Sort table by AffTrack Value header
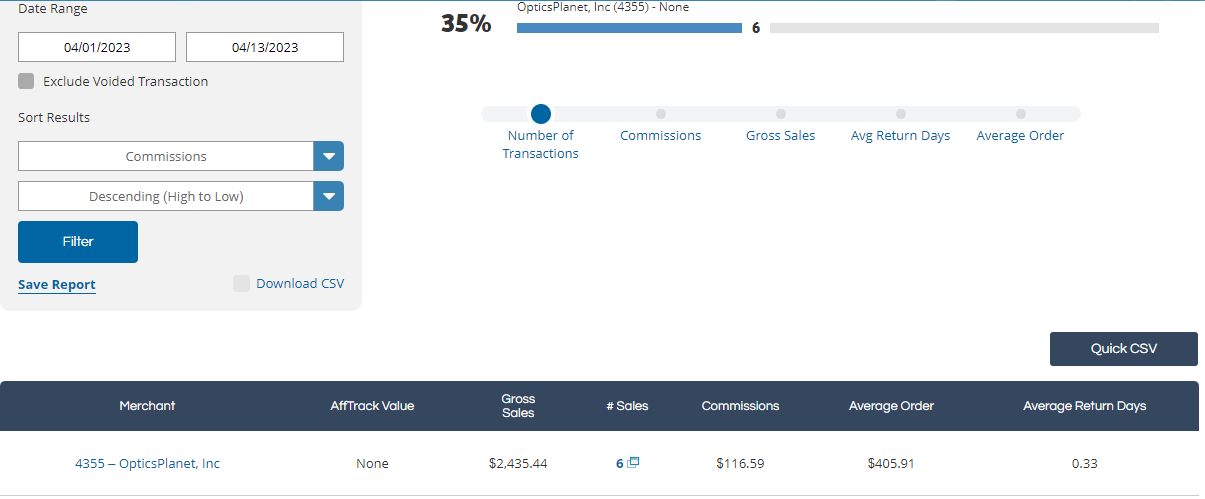This screenshot has width=1205, height=499. coord(372,406)
